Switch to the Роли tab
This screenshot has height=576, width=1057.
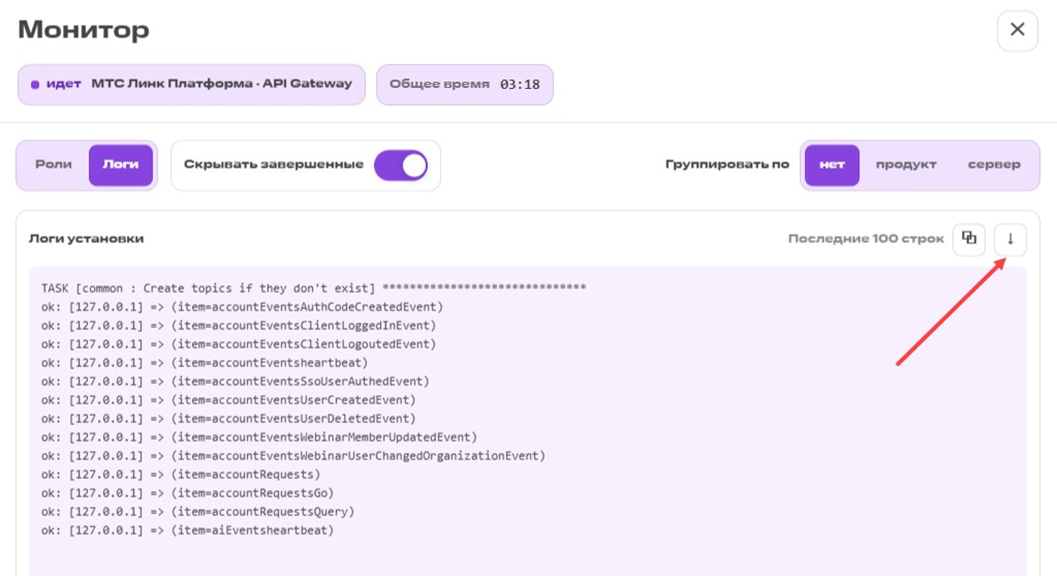point(53,165)
